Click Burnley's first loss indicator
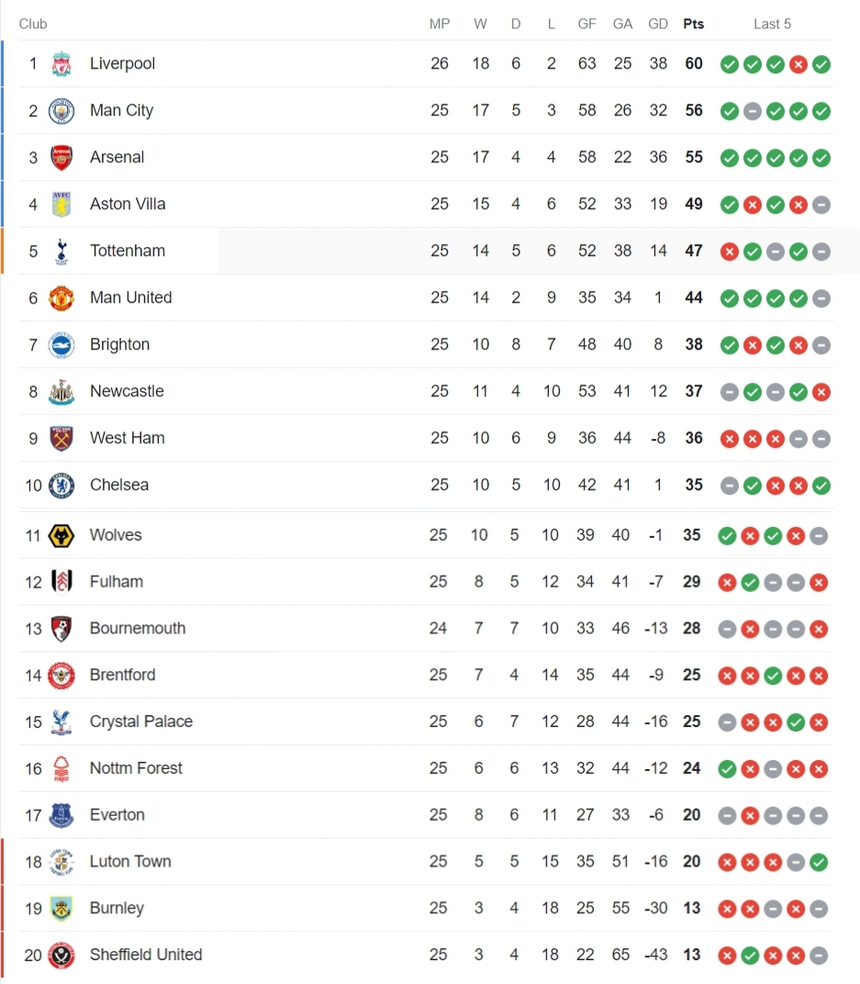The width and height of the screenshot is (860, 984). point(729,908)
